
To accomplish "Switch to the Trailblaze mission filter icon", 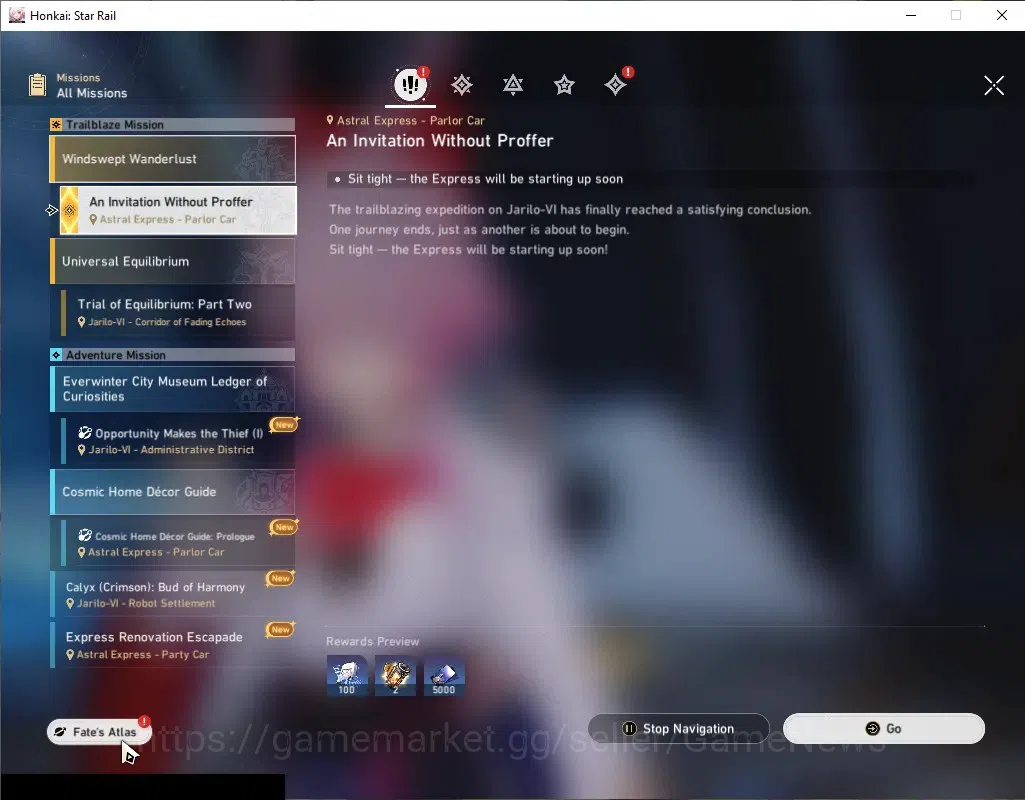I will (462, 85).
